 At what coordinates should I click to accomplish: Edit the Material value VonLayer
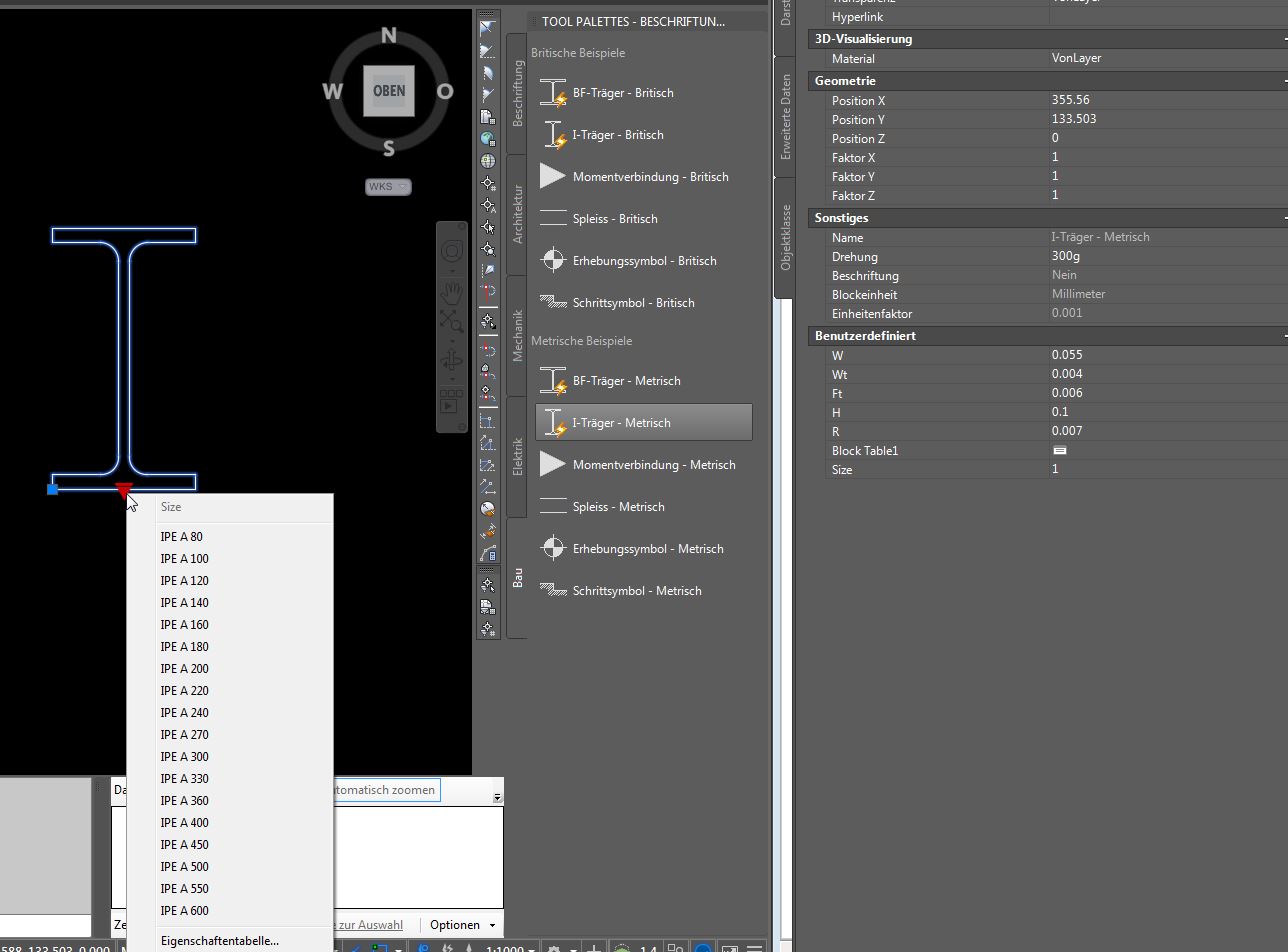(1168, 58)
